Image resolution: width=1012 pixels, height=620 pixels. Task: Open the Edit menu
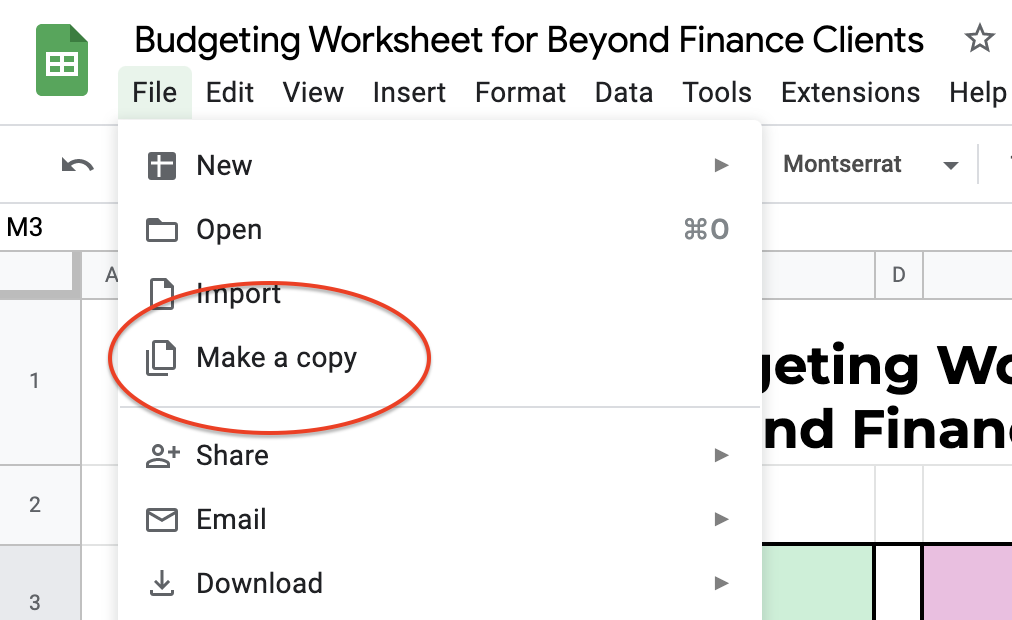(x=230, y=93)
